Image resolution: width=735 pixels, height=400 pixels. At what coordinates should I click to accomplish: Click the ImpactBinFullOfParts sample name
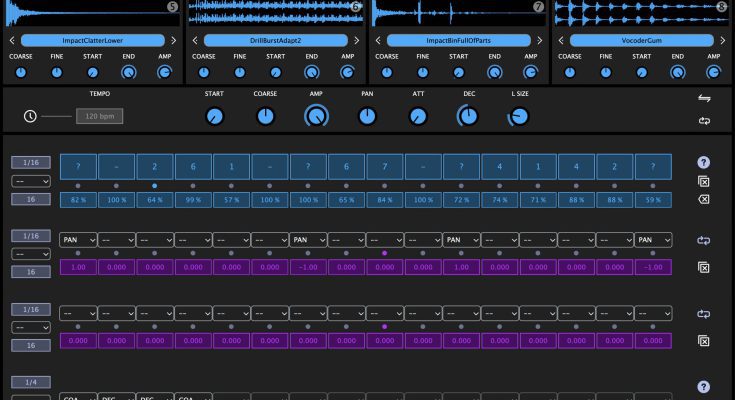pos(459,41)
